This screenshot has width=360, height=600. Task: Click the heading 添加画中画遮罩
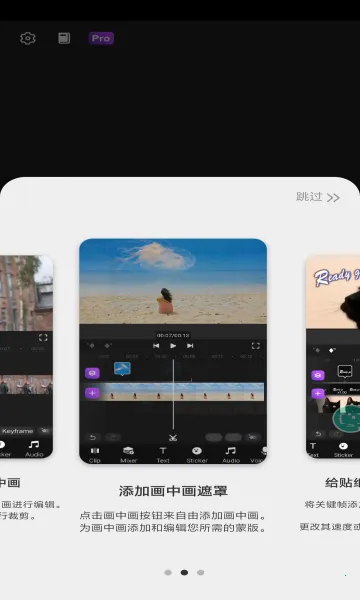173,491
